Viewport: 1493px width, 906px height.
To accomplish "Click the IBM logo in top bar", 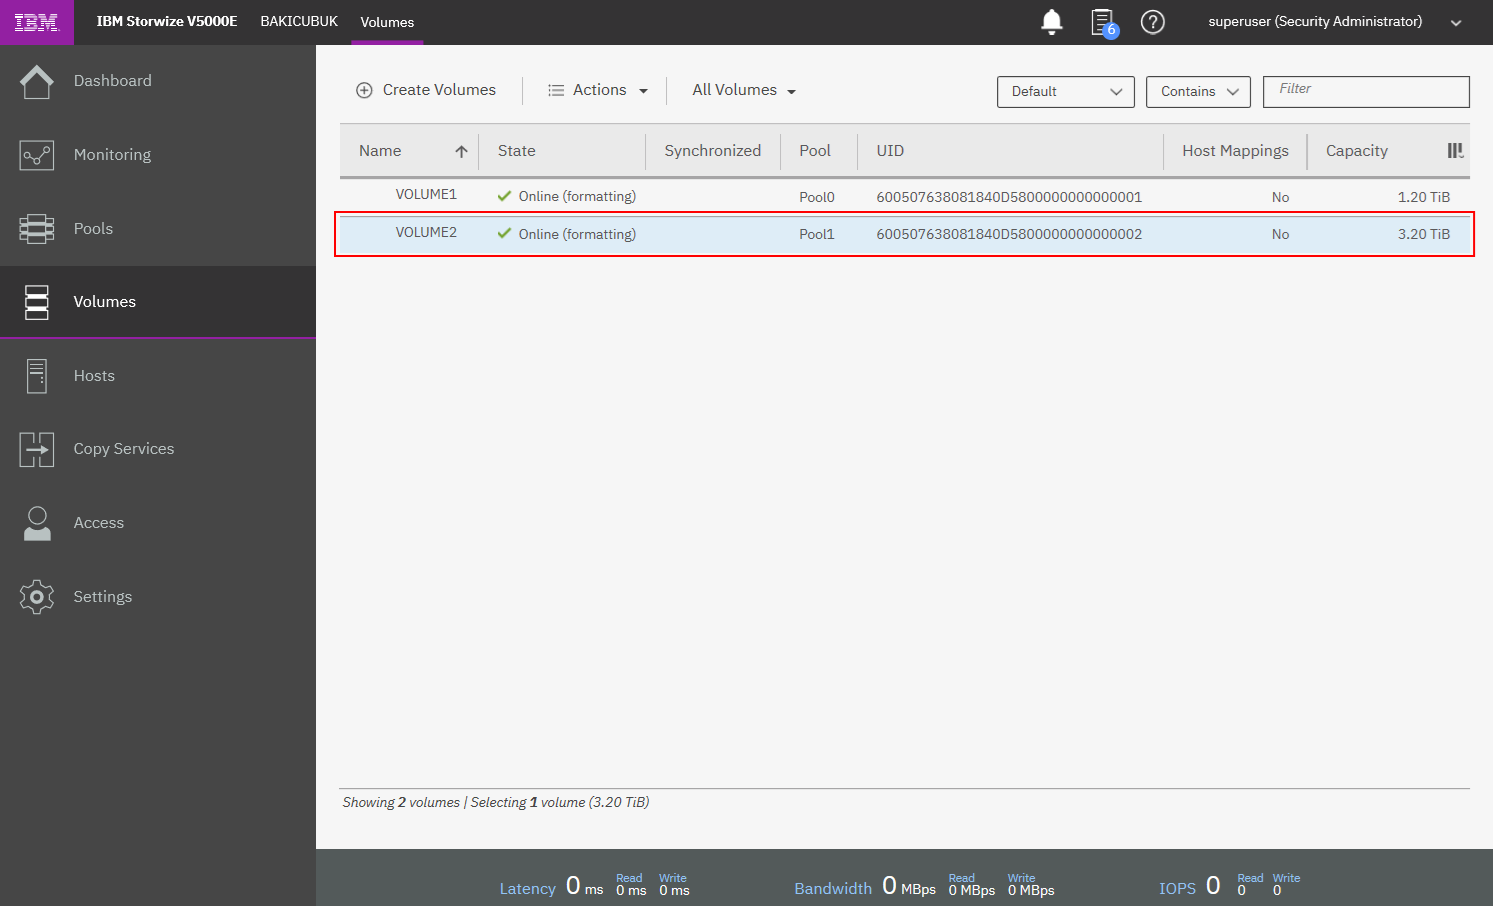I will (x=36, y=22).
